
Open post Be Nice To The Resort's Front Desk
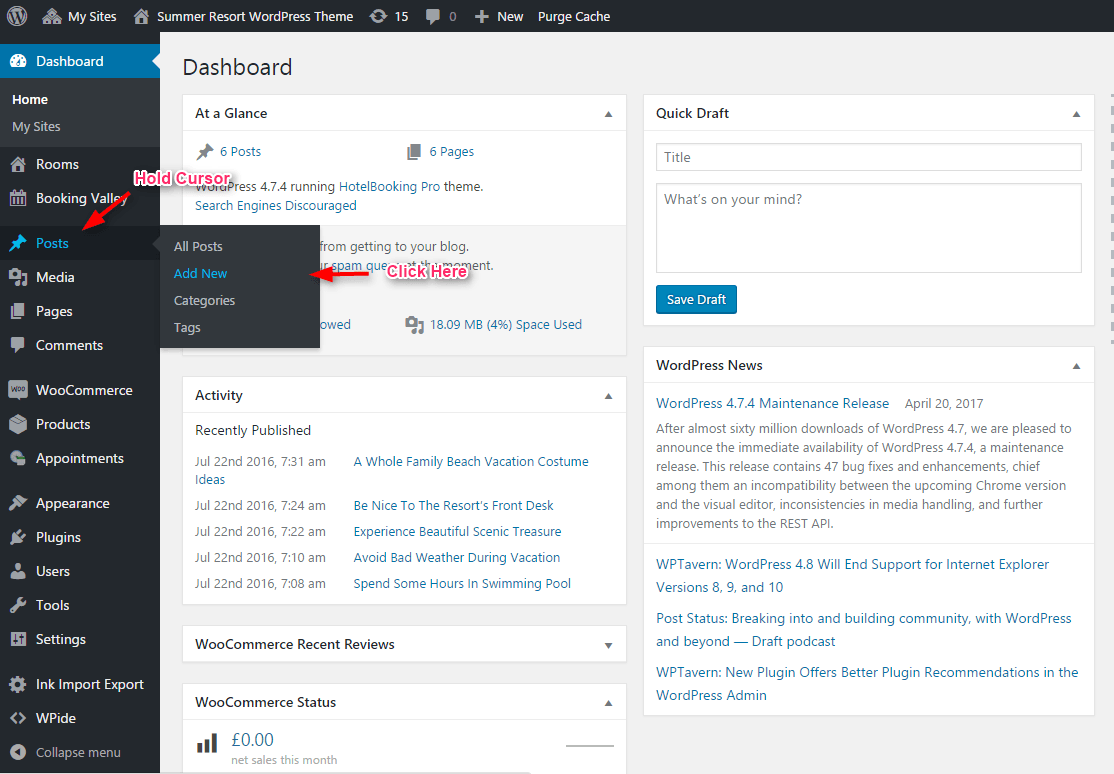(453, 505)
